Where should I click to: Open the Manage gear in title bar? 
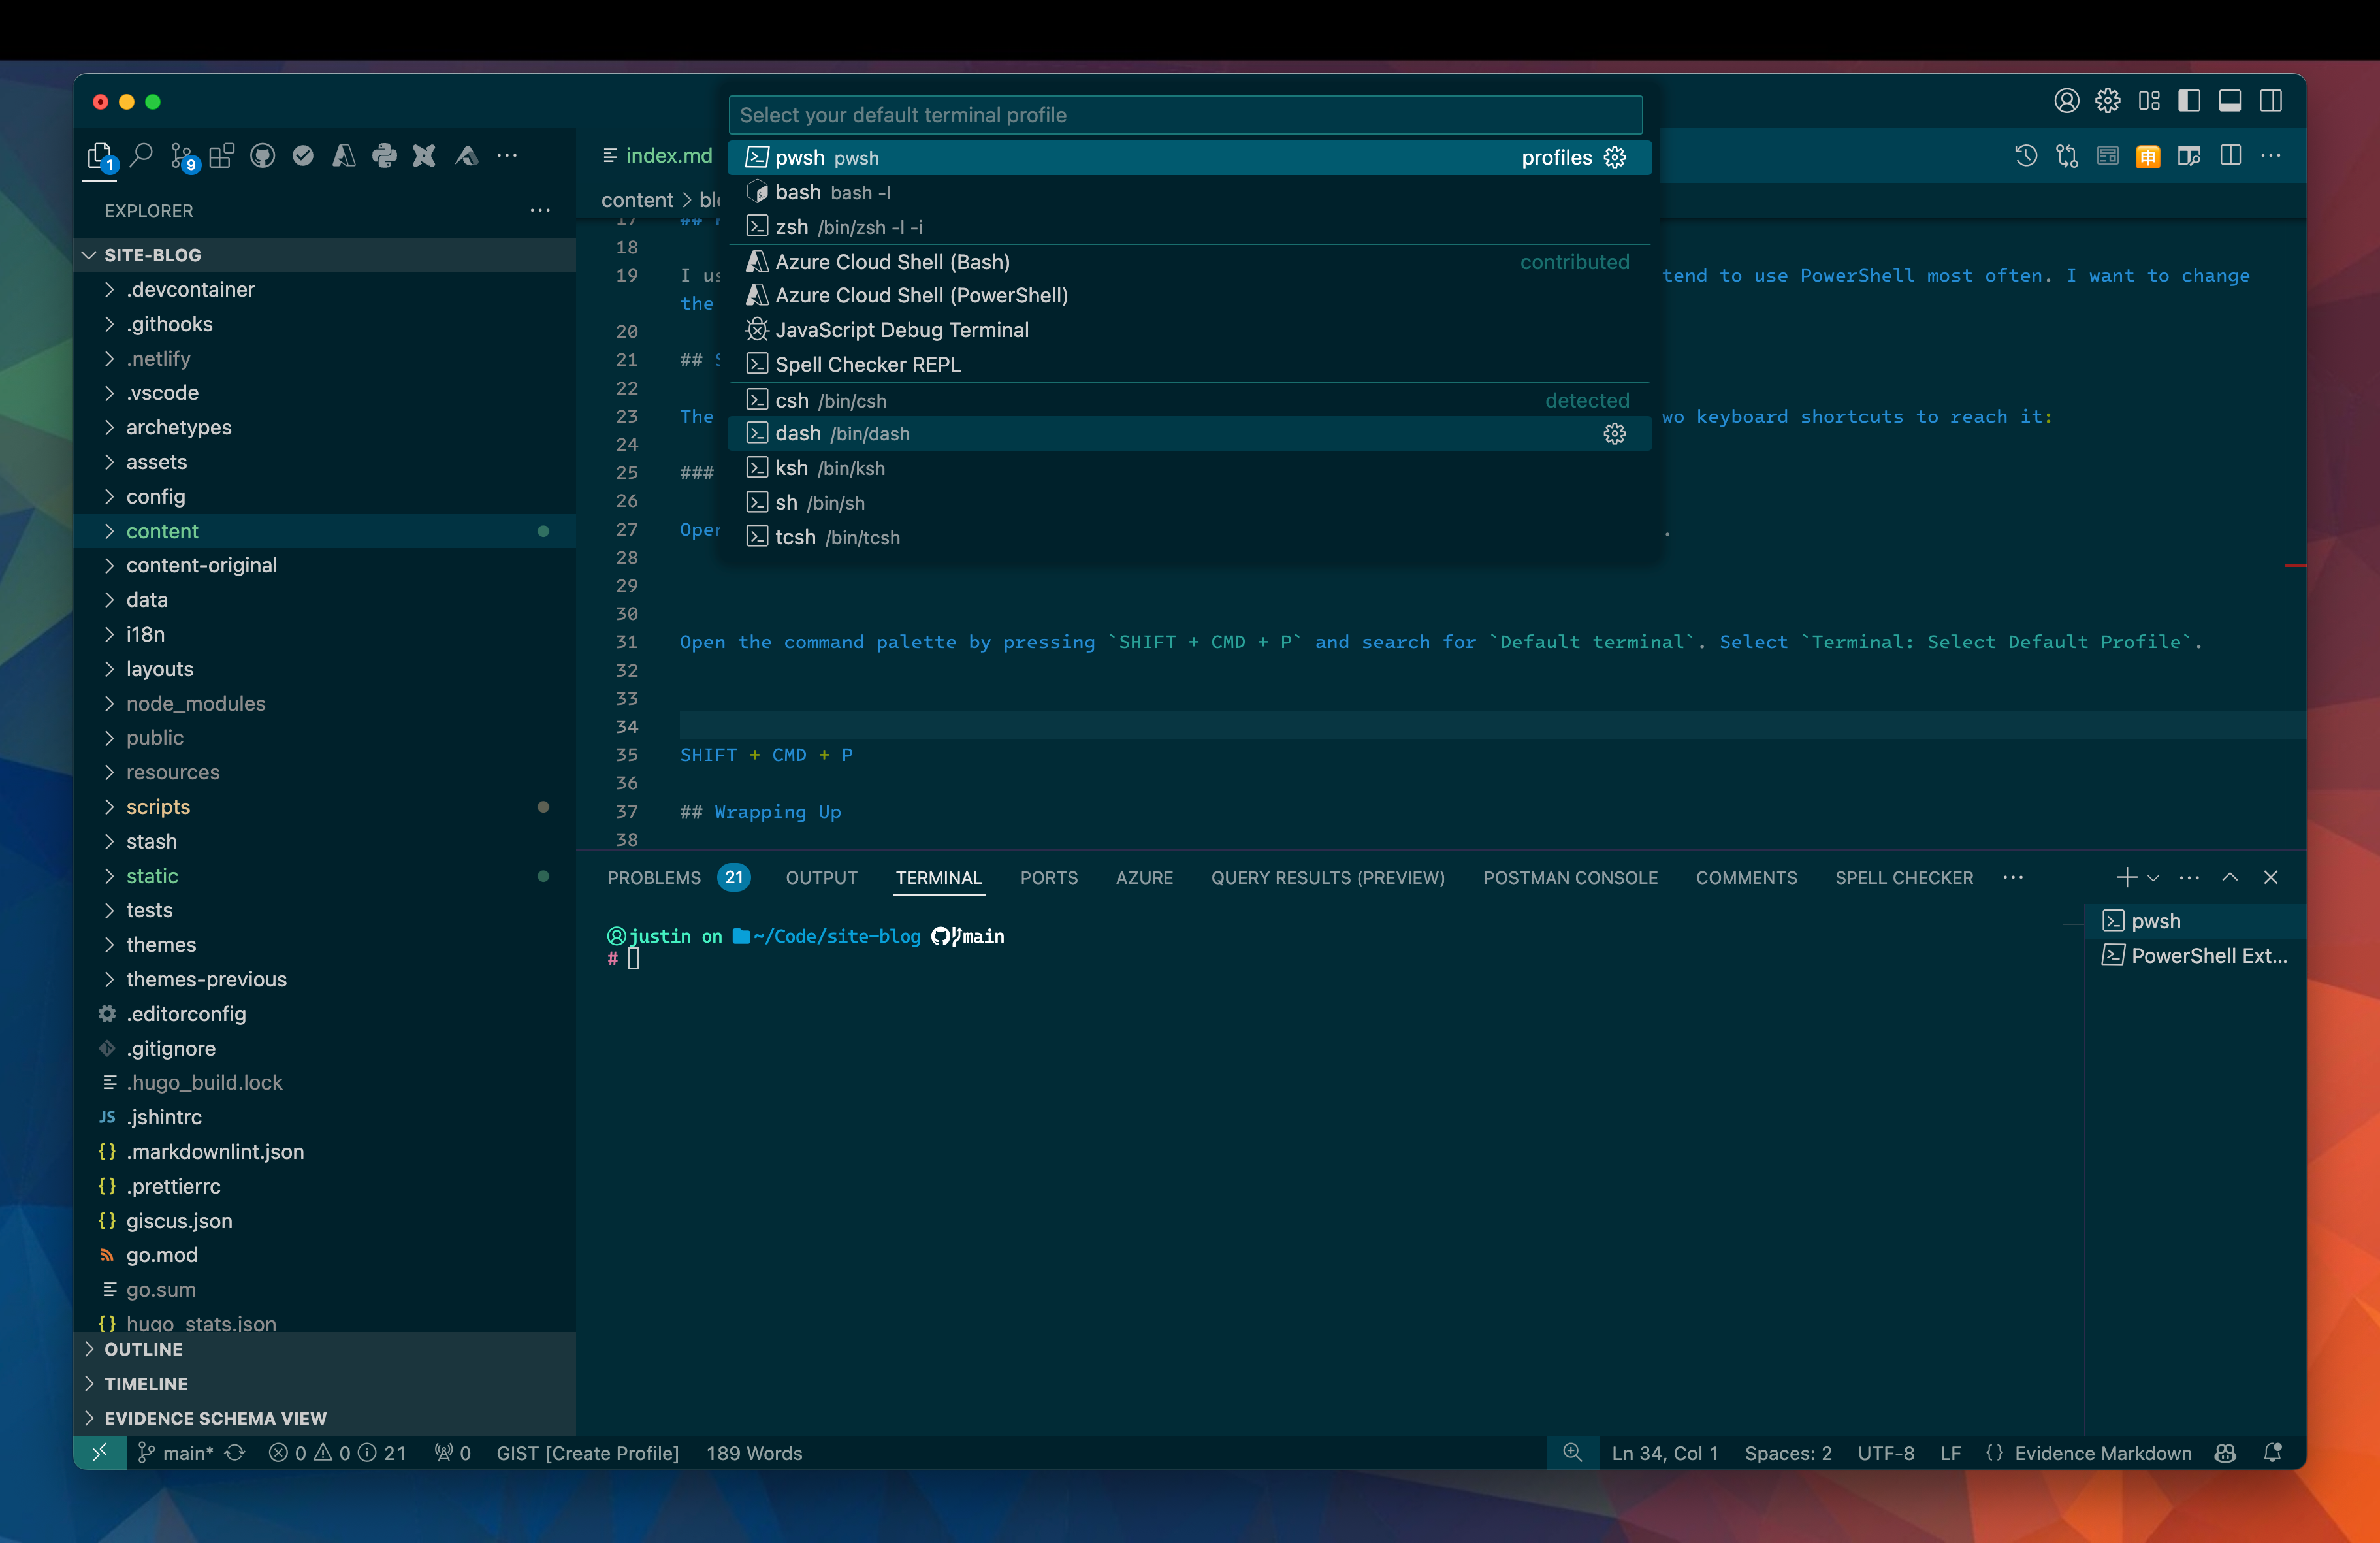pyautogui.click(x=2107, y=101)
